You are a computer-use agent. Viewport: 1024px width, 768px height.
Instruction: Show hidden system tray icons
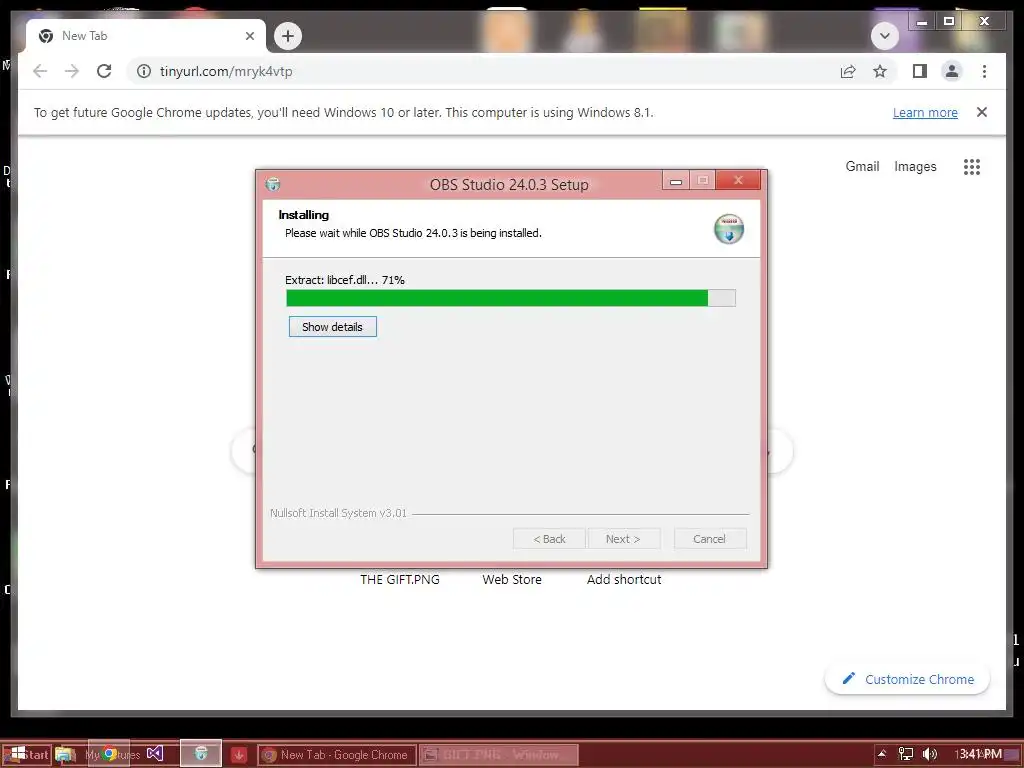pos(882,754)
